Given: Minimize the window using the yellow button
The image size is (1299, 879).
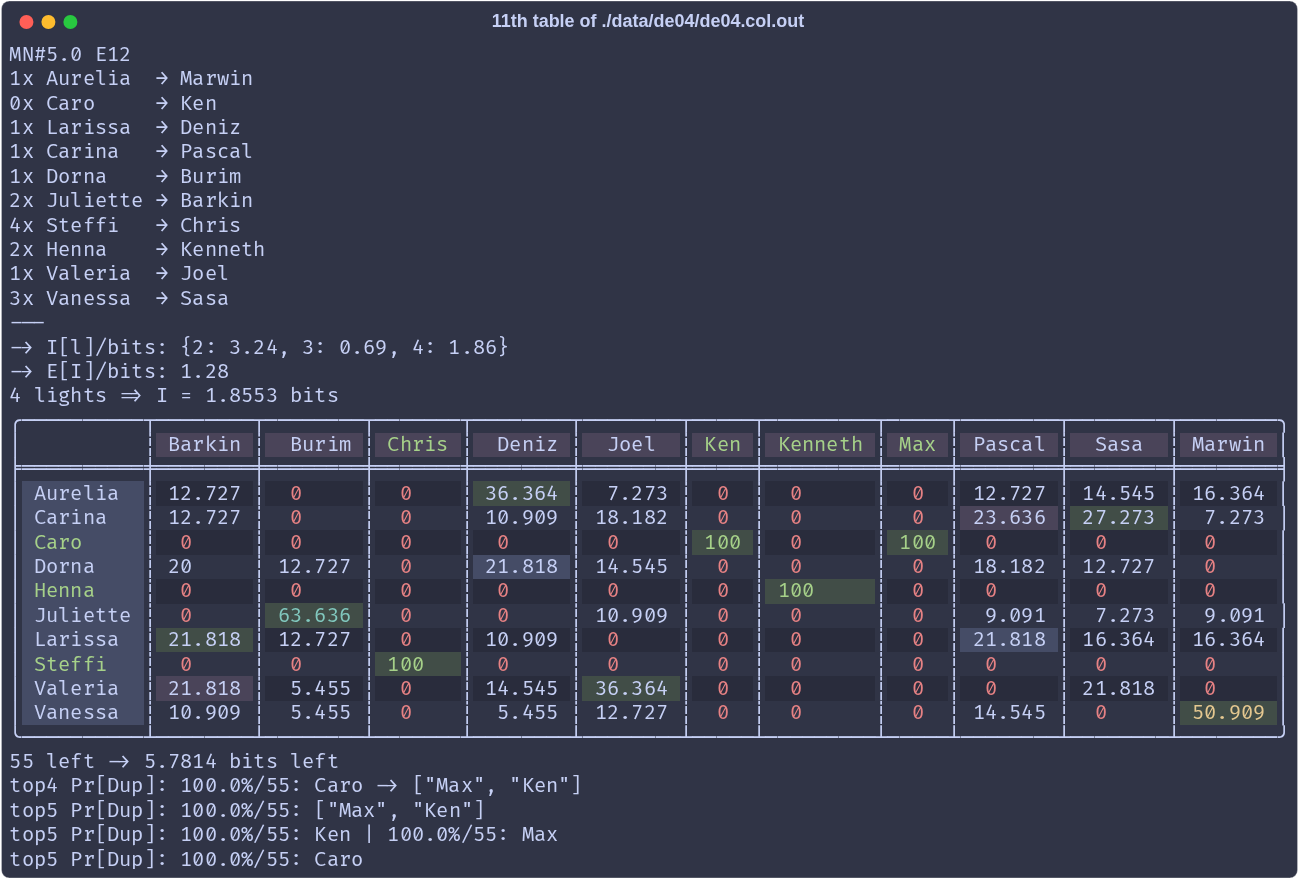Looking at the screenshot, I should [48, 22].
